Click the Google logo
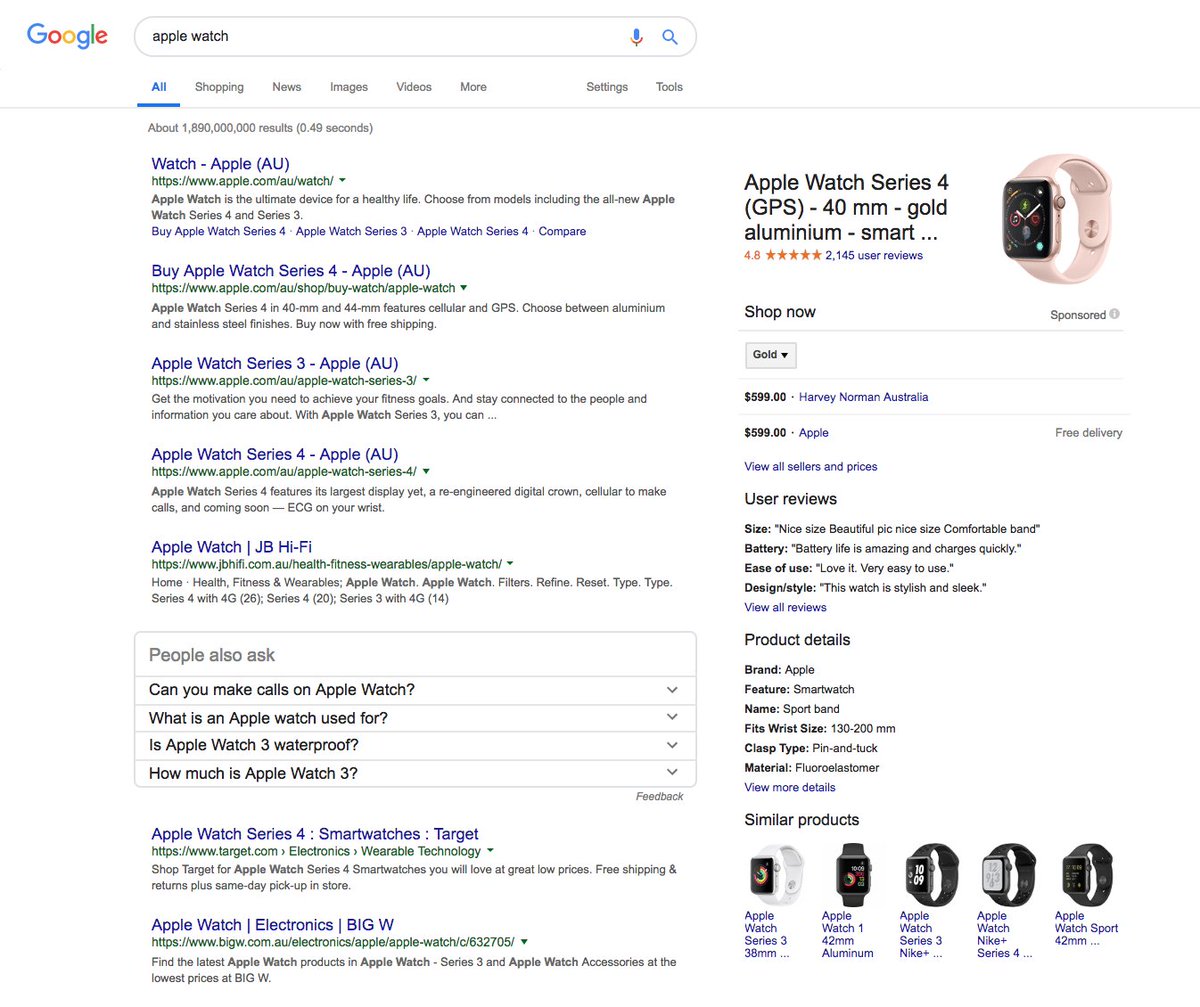Screen dimensions: 1200x1007 pos(67,35)
